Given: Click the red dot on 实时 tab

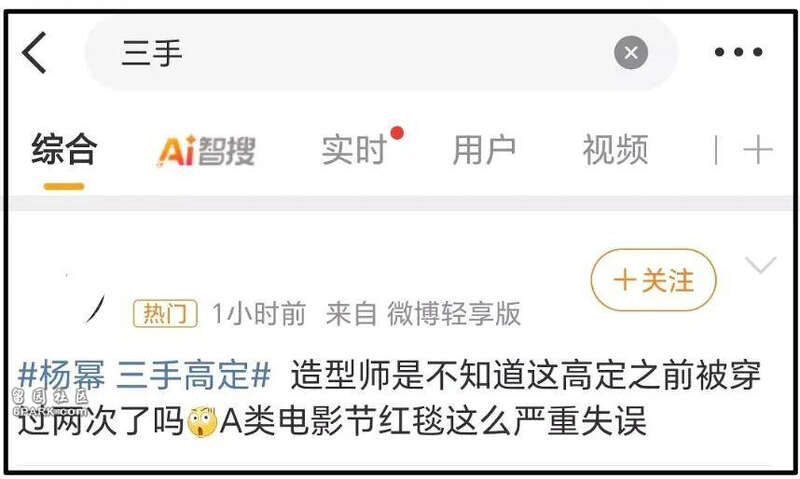Looking at the screenshot, I should (397, 133).
